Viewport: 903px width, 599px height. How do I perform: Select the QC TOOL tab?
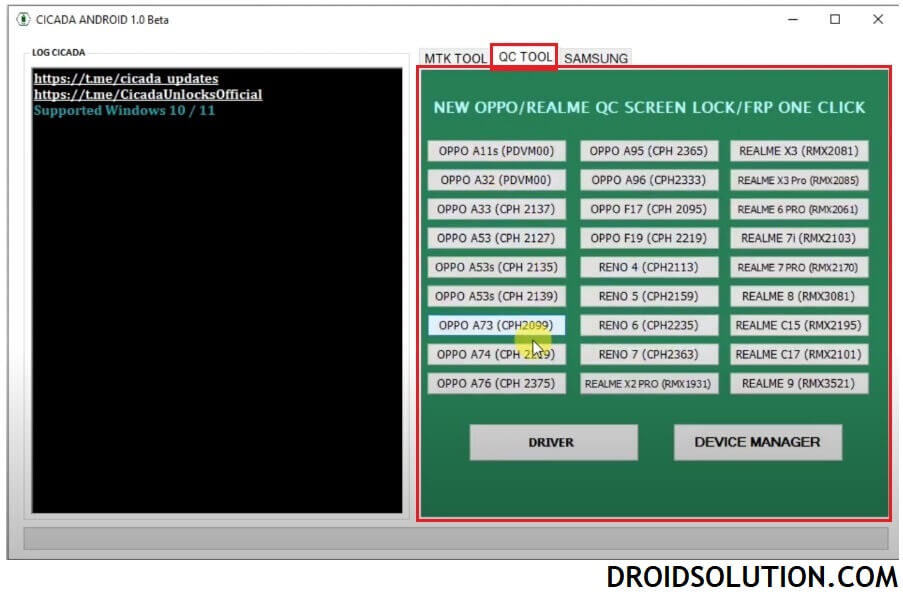(x=524, y=57)
